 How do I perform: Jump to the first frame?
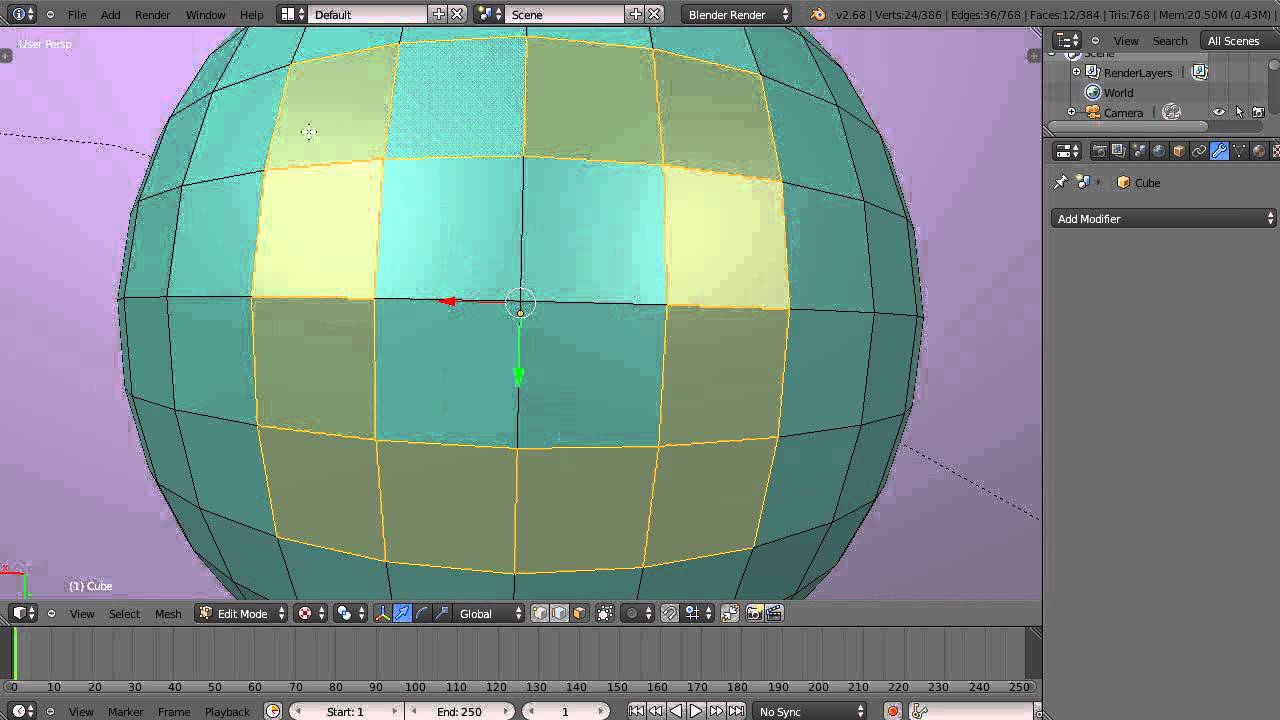pyautogui.click(x=636, y=711)
